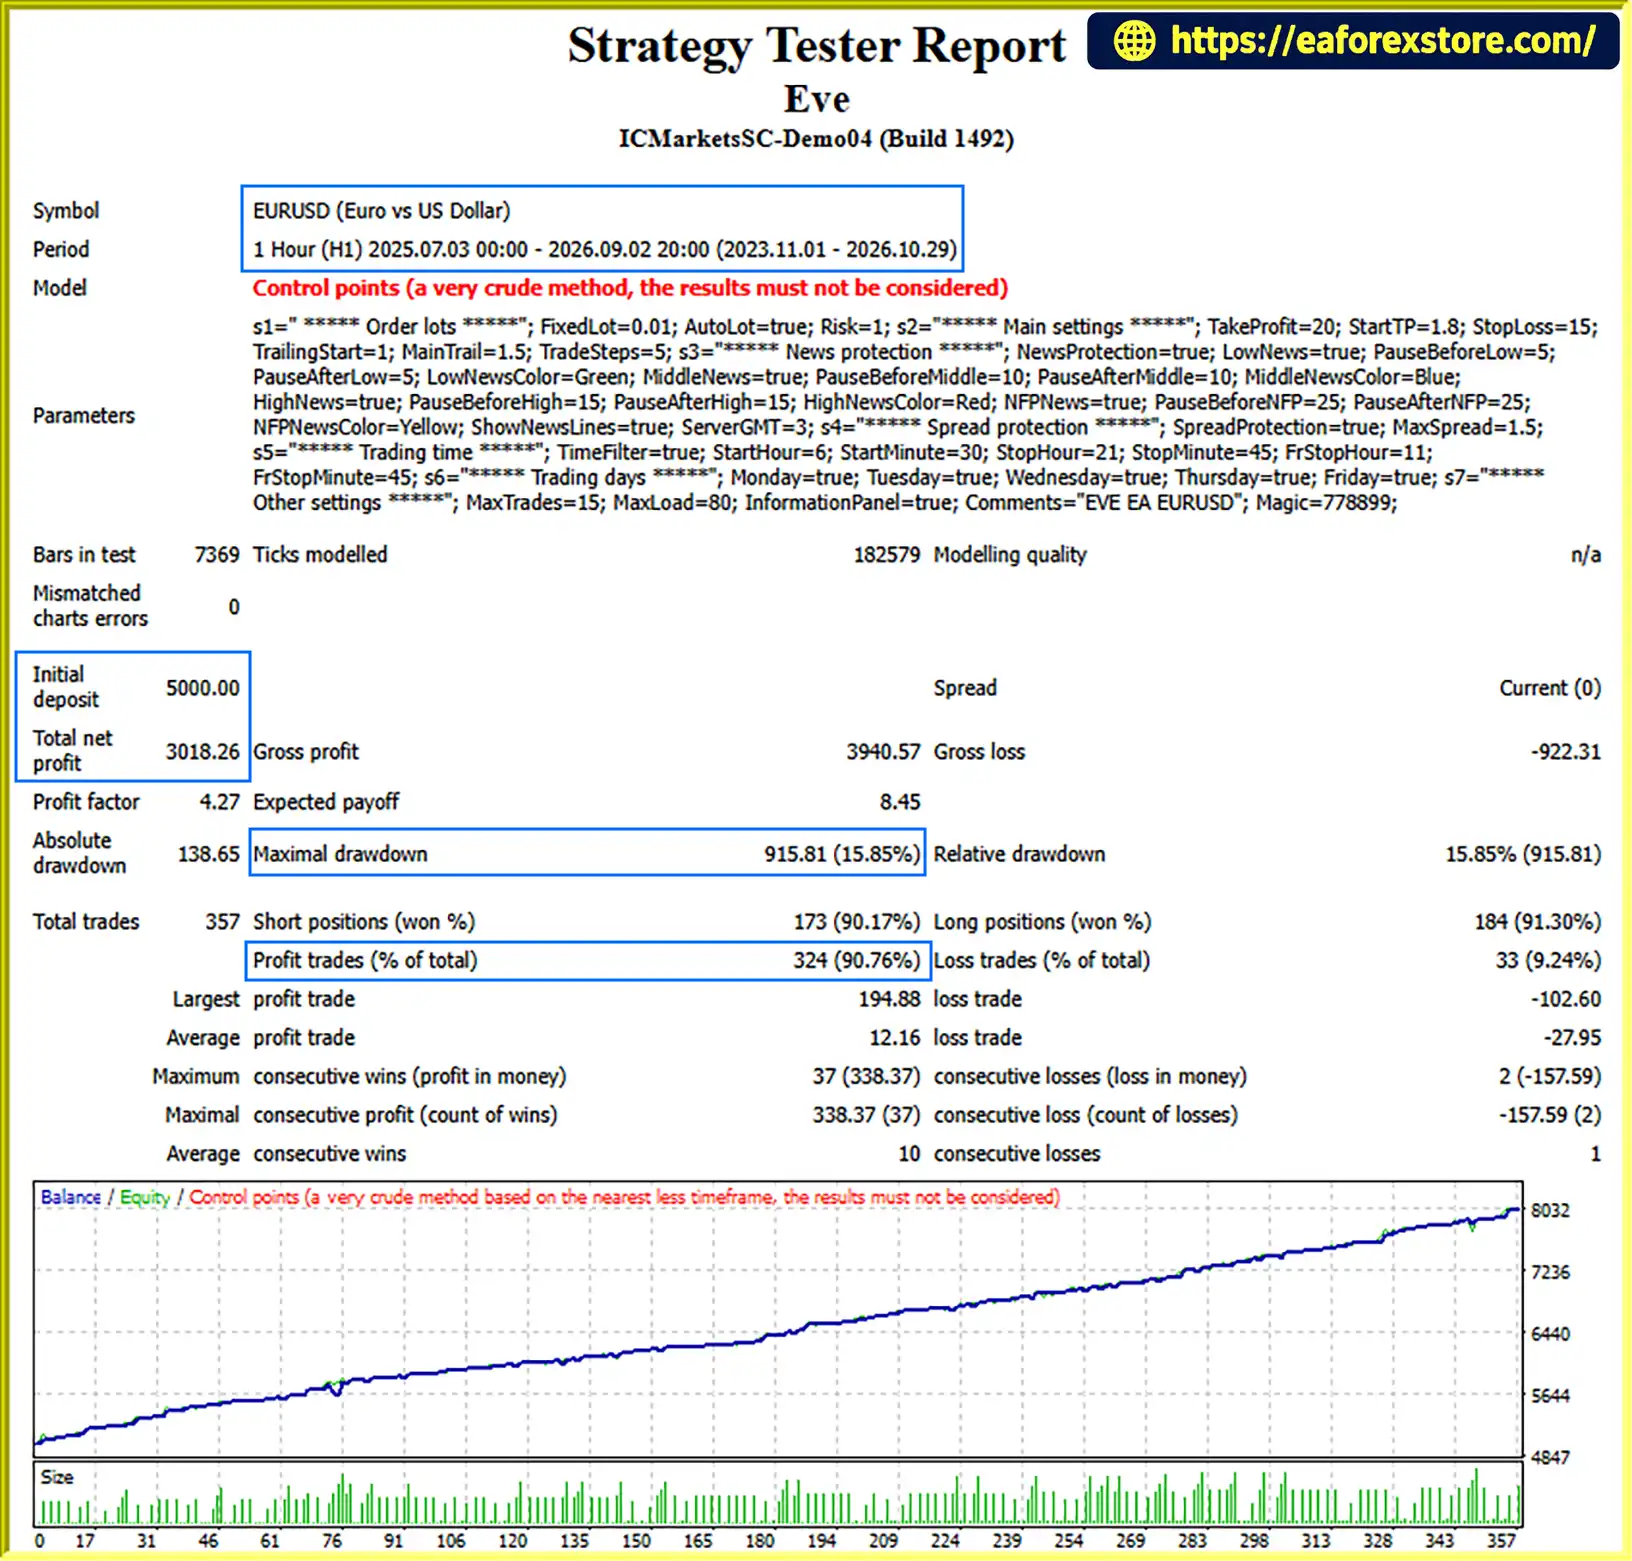Screen dimensions: 1632x1561
Task: Click the Modelling quality n/a value
Action: 1585,555
